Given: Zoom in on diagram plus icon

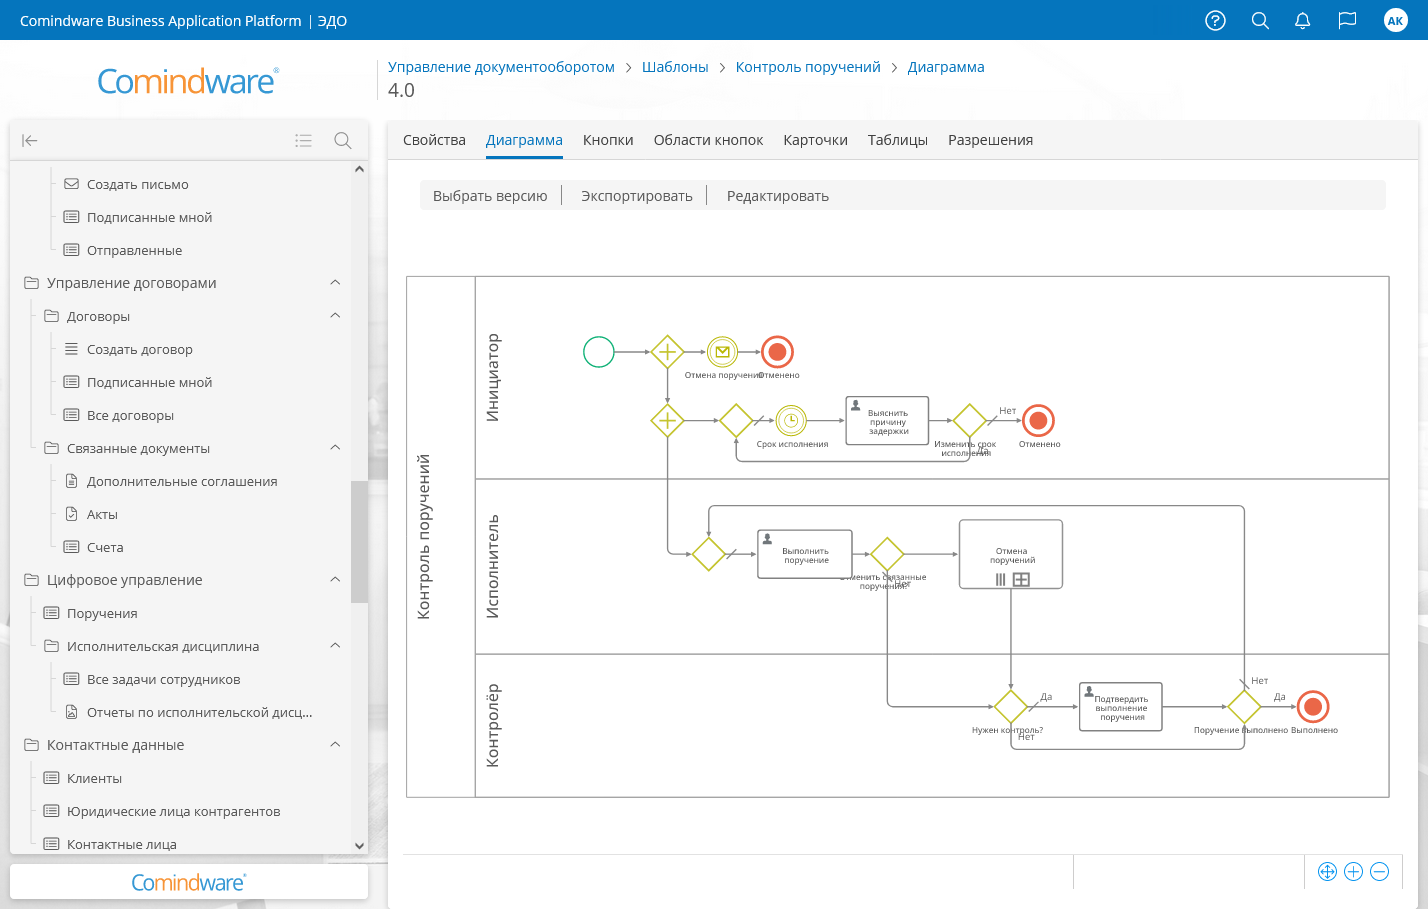Looking at the screenshot, I should click(x=1353, y=871).
